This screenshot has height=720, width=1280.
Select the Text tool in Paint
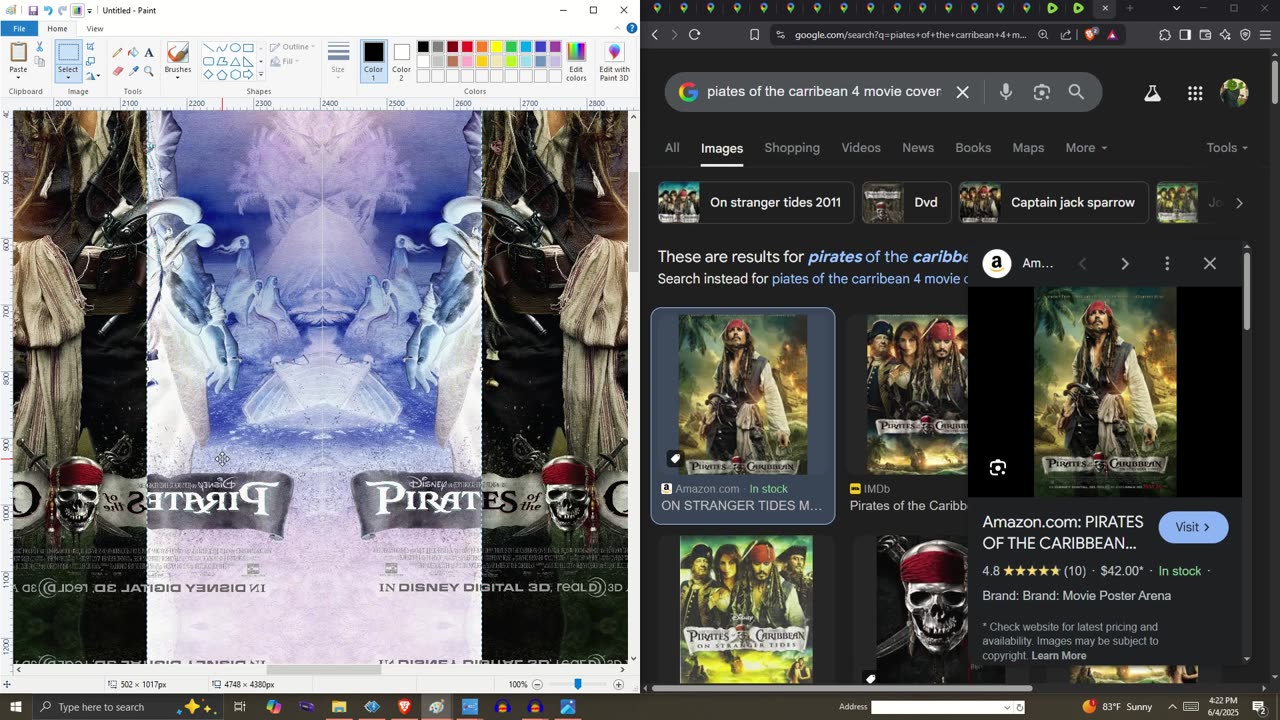149,52
